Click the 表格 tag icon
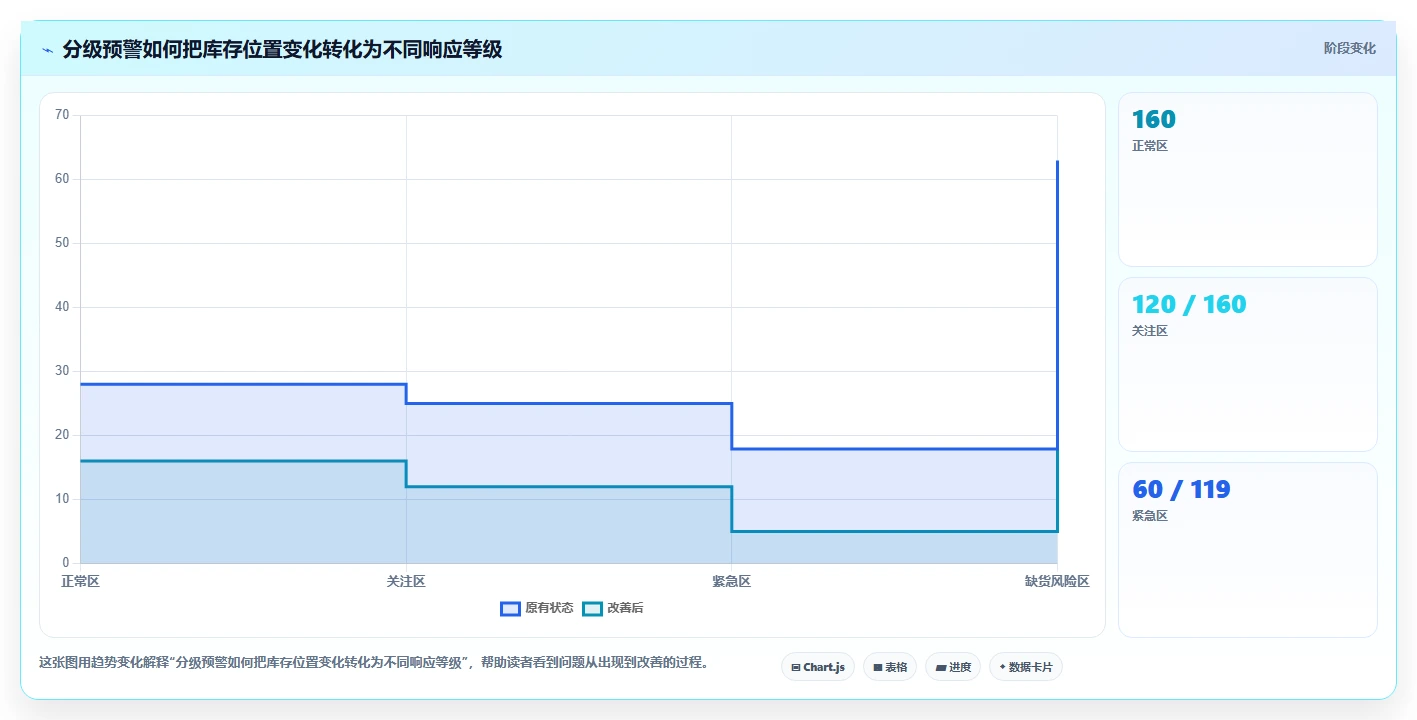 (x=877, y=667)
